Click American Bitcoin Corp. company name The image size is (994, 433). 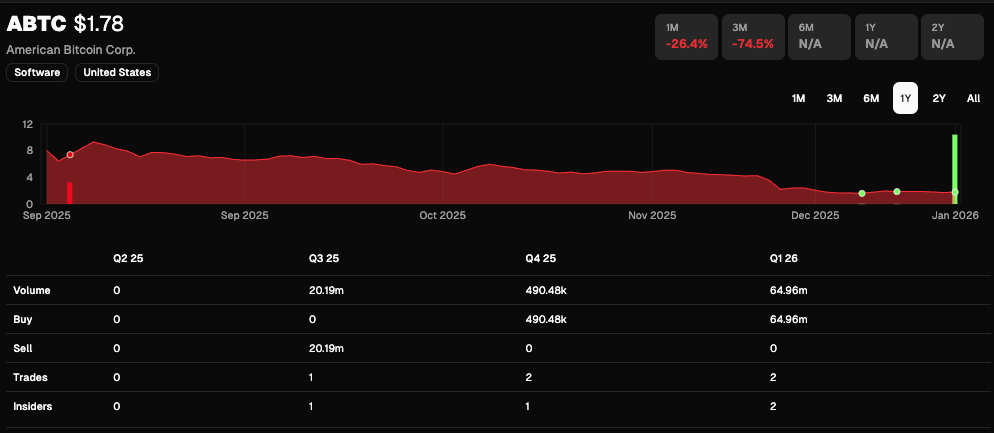pyautogui.click(x=71, y=49)
